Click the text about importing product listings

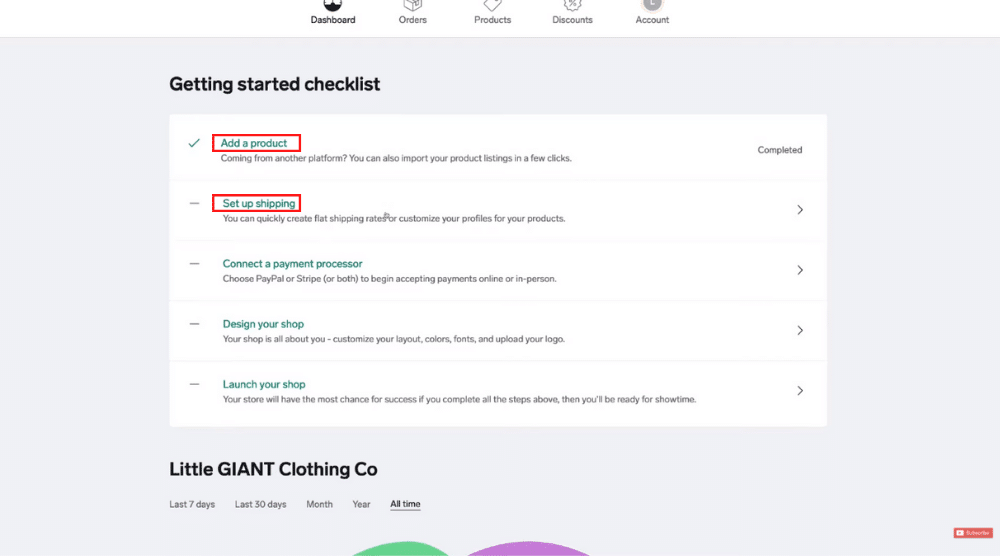point(396,158)
